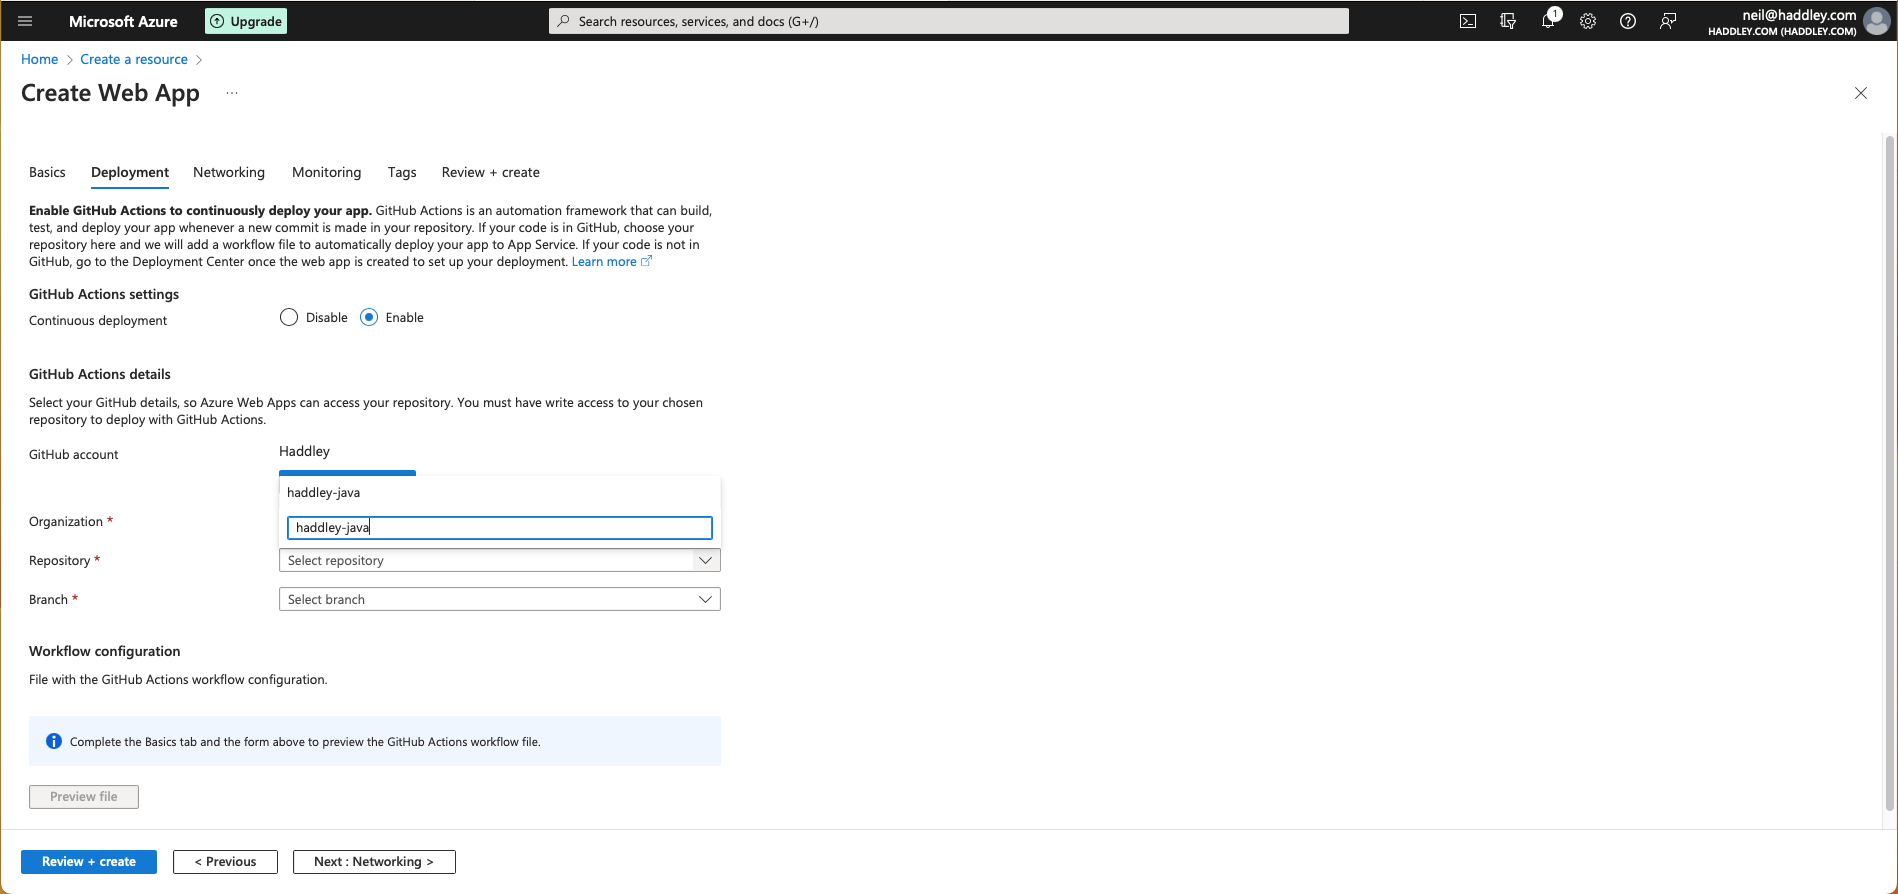Switch to the Tags tab
The image size is (1898, 894).
[402, 172]
